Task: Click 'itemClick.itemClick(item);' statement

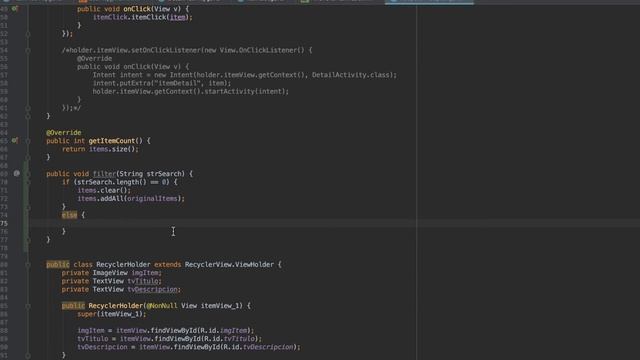Action: coord(142,17)
